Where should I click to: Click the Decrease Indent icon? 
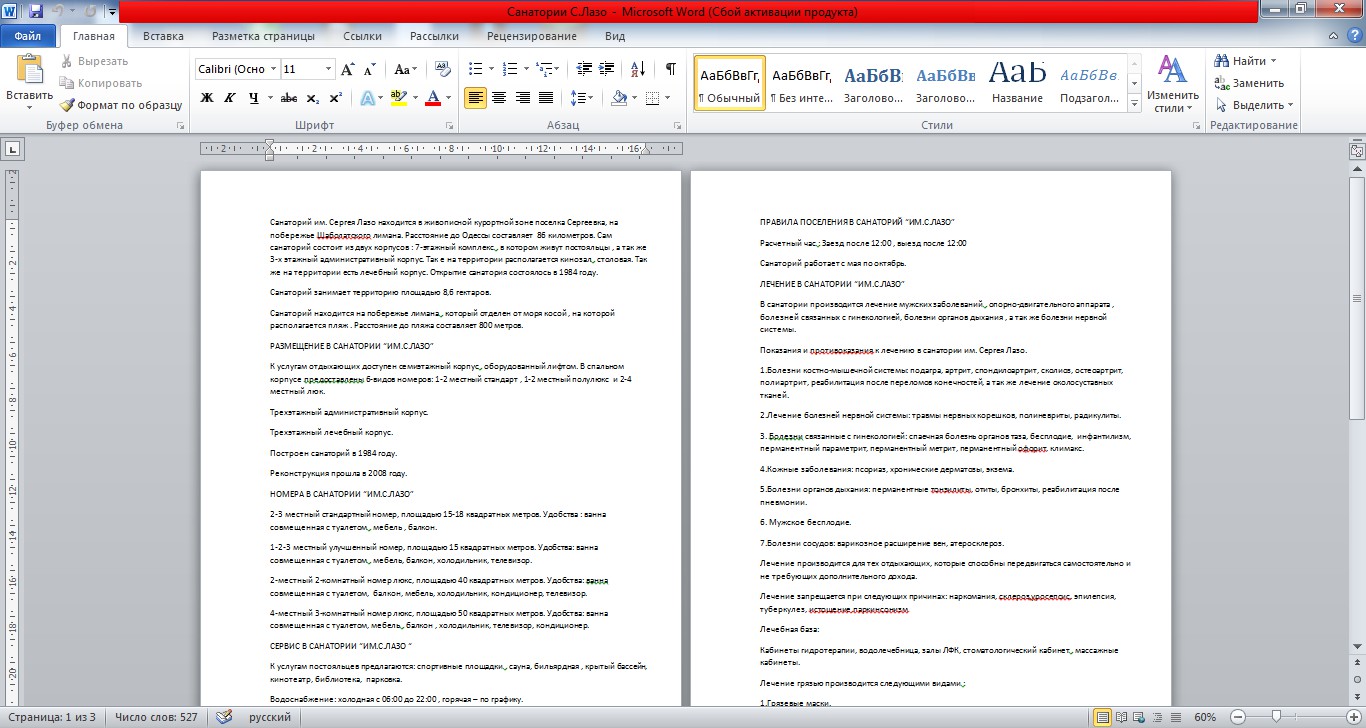click(x=582, y=69)
